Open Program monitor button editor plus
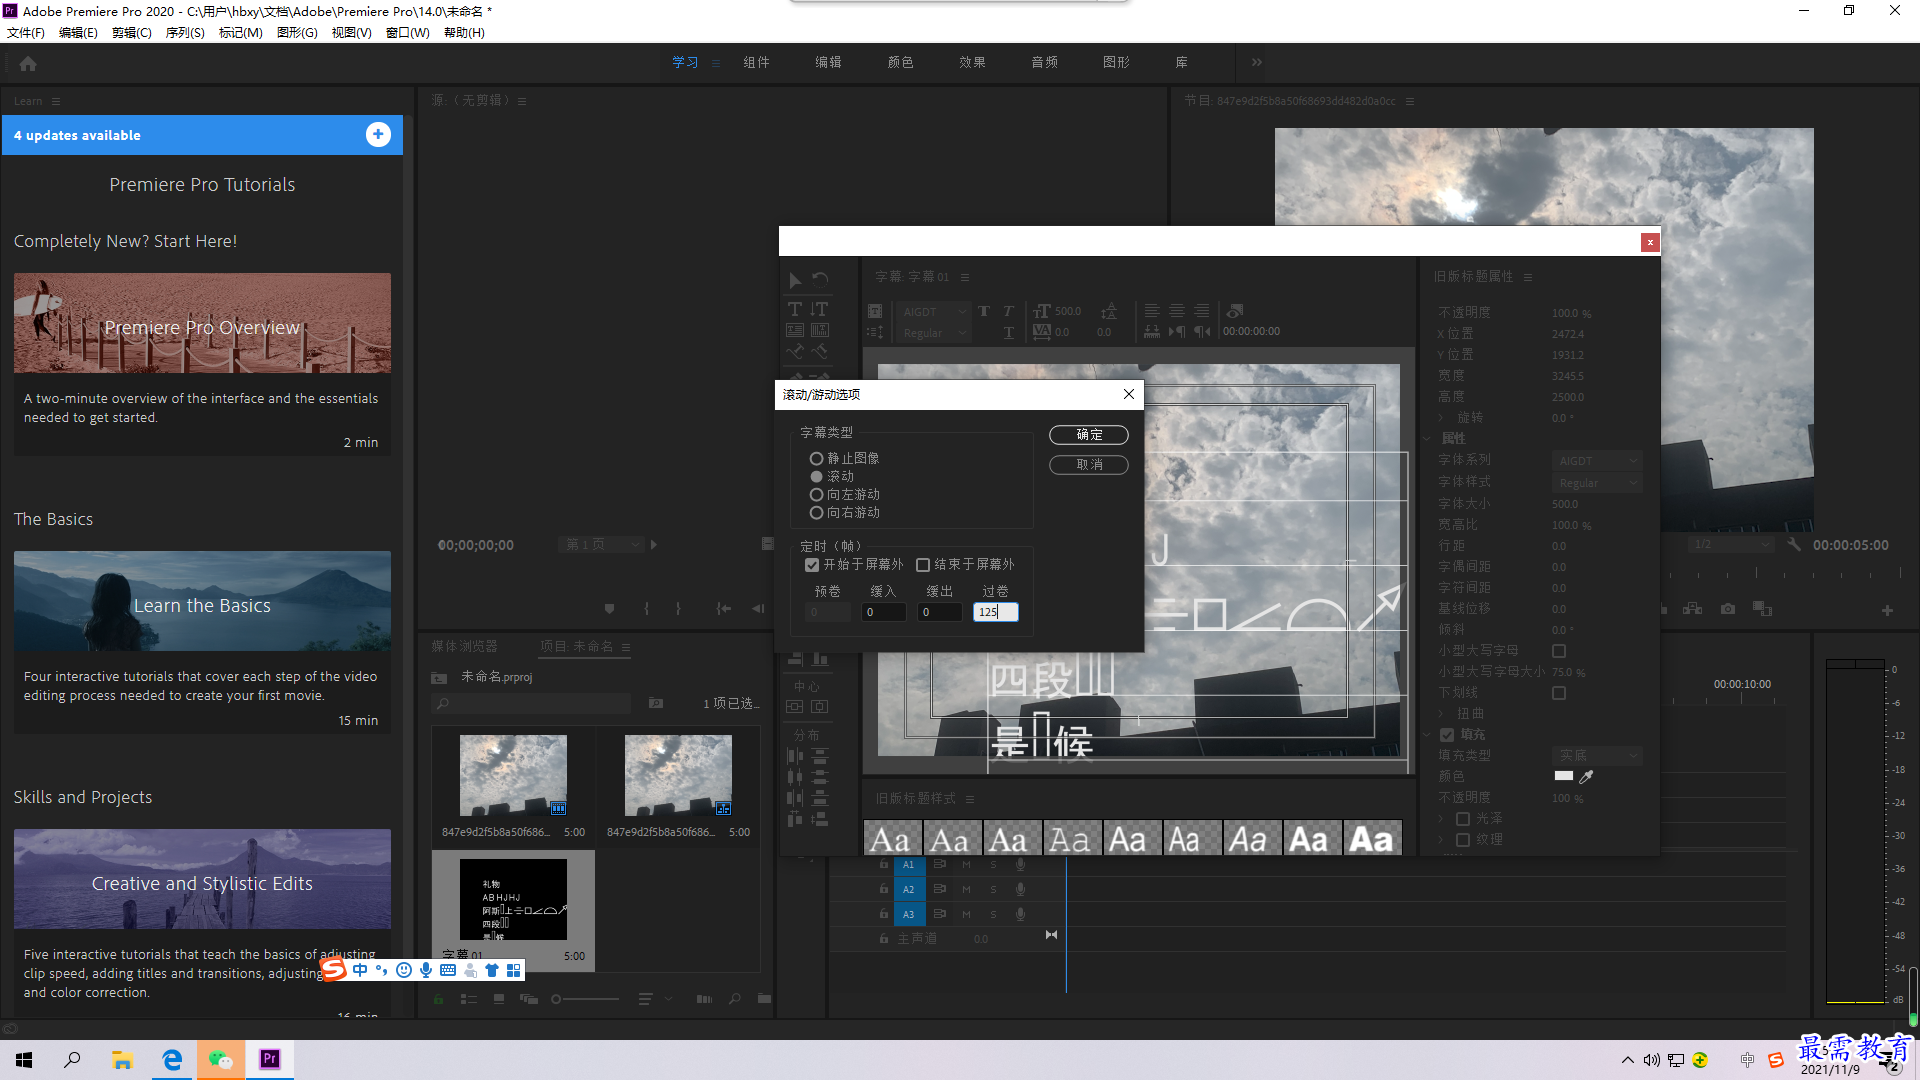Screen dimensions: 1920x1080 pyautogui.click(x=1887, y=610)
